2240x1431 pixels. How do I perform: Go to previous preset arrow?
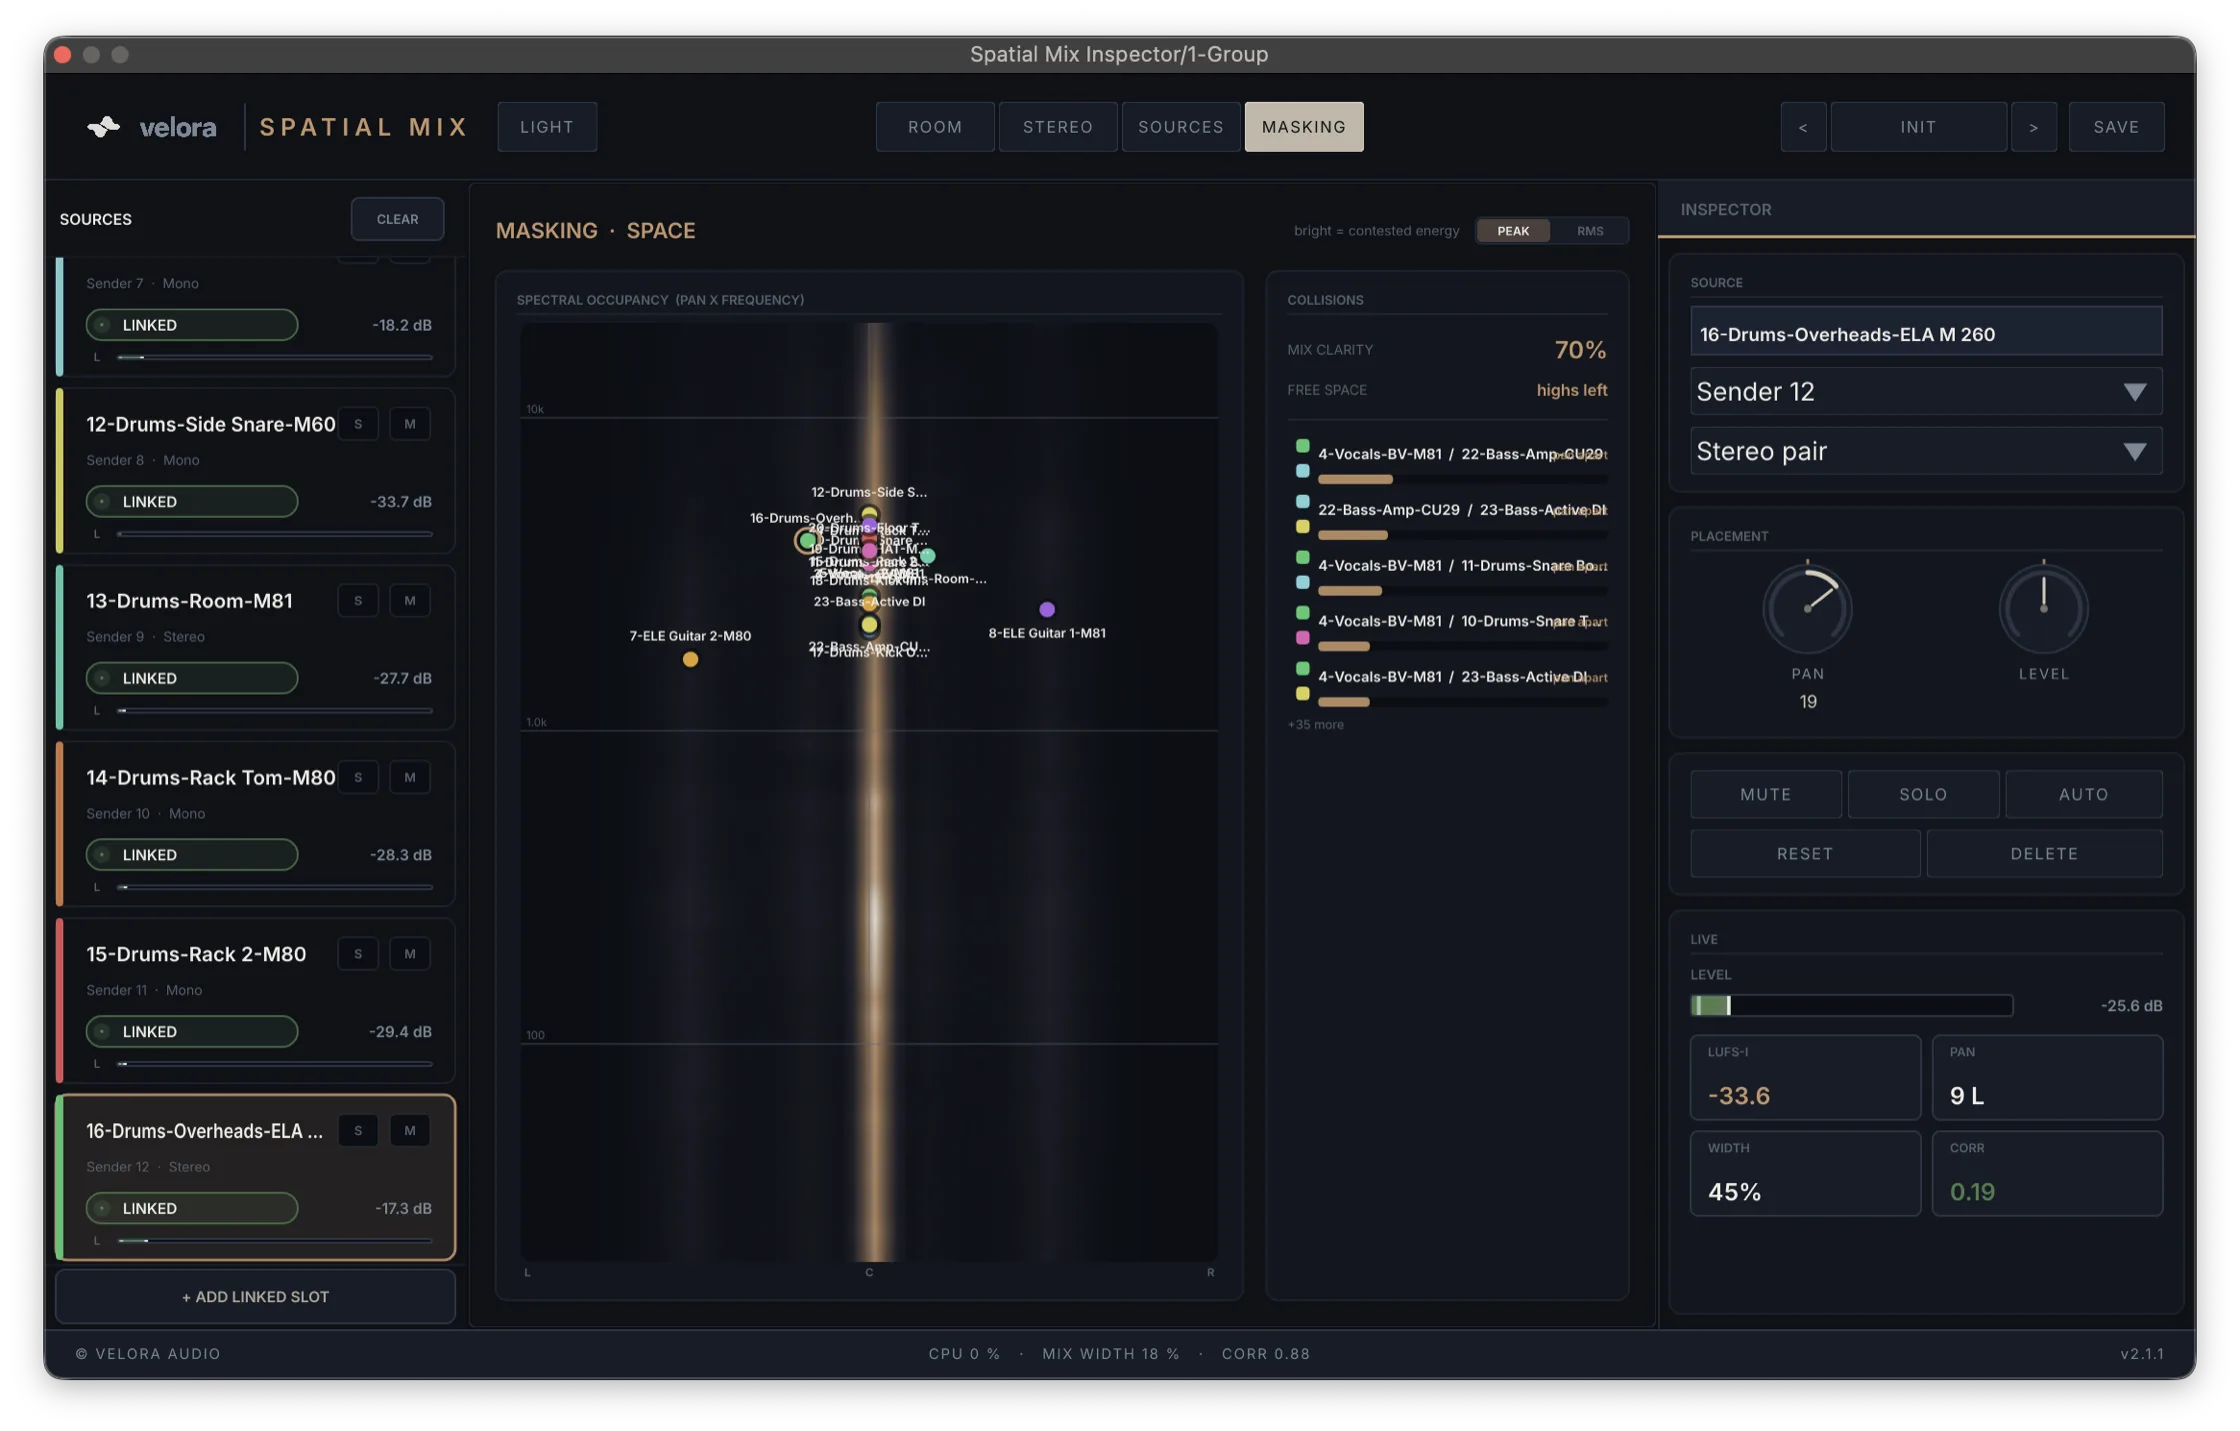point(1803,127)
